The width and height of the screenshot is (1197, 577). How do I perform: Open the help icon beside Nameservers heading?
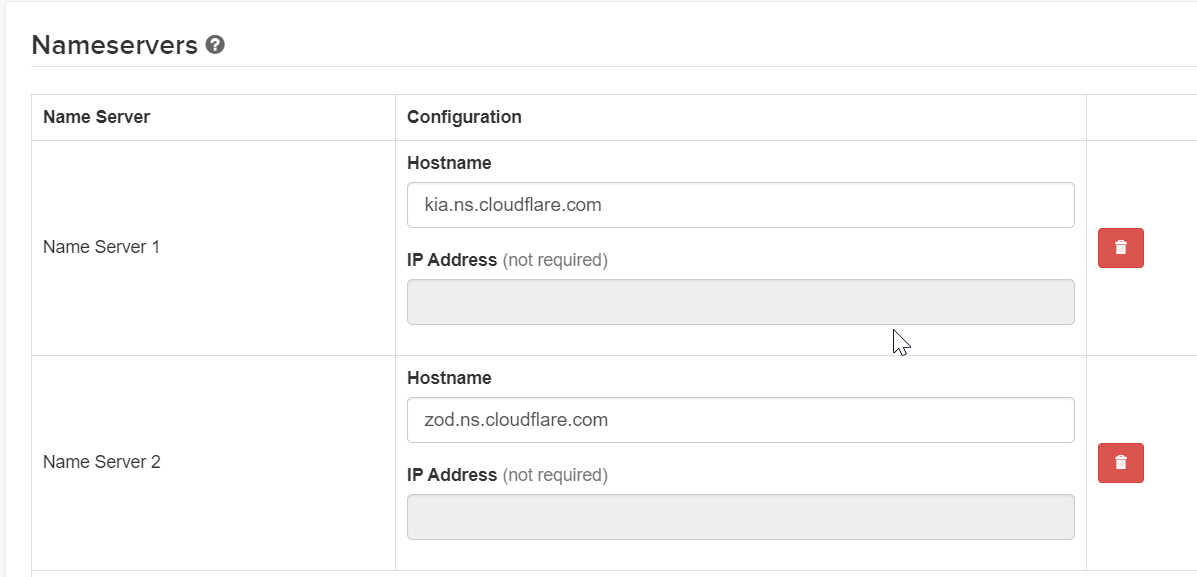click(x=215, y=45)
